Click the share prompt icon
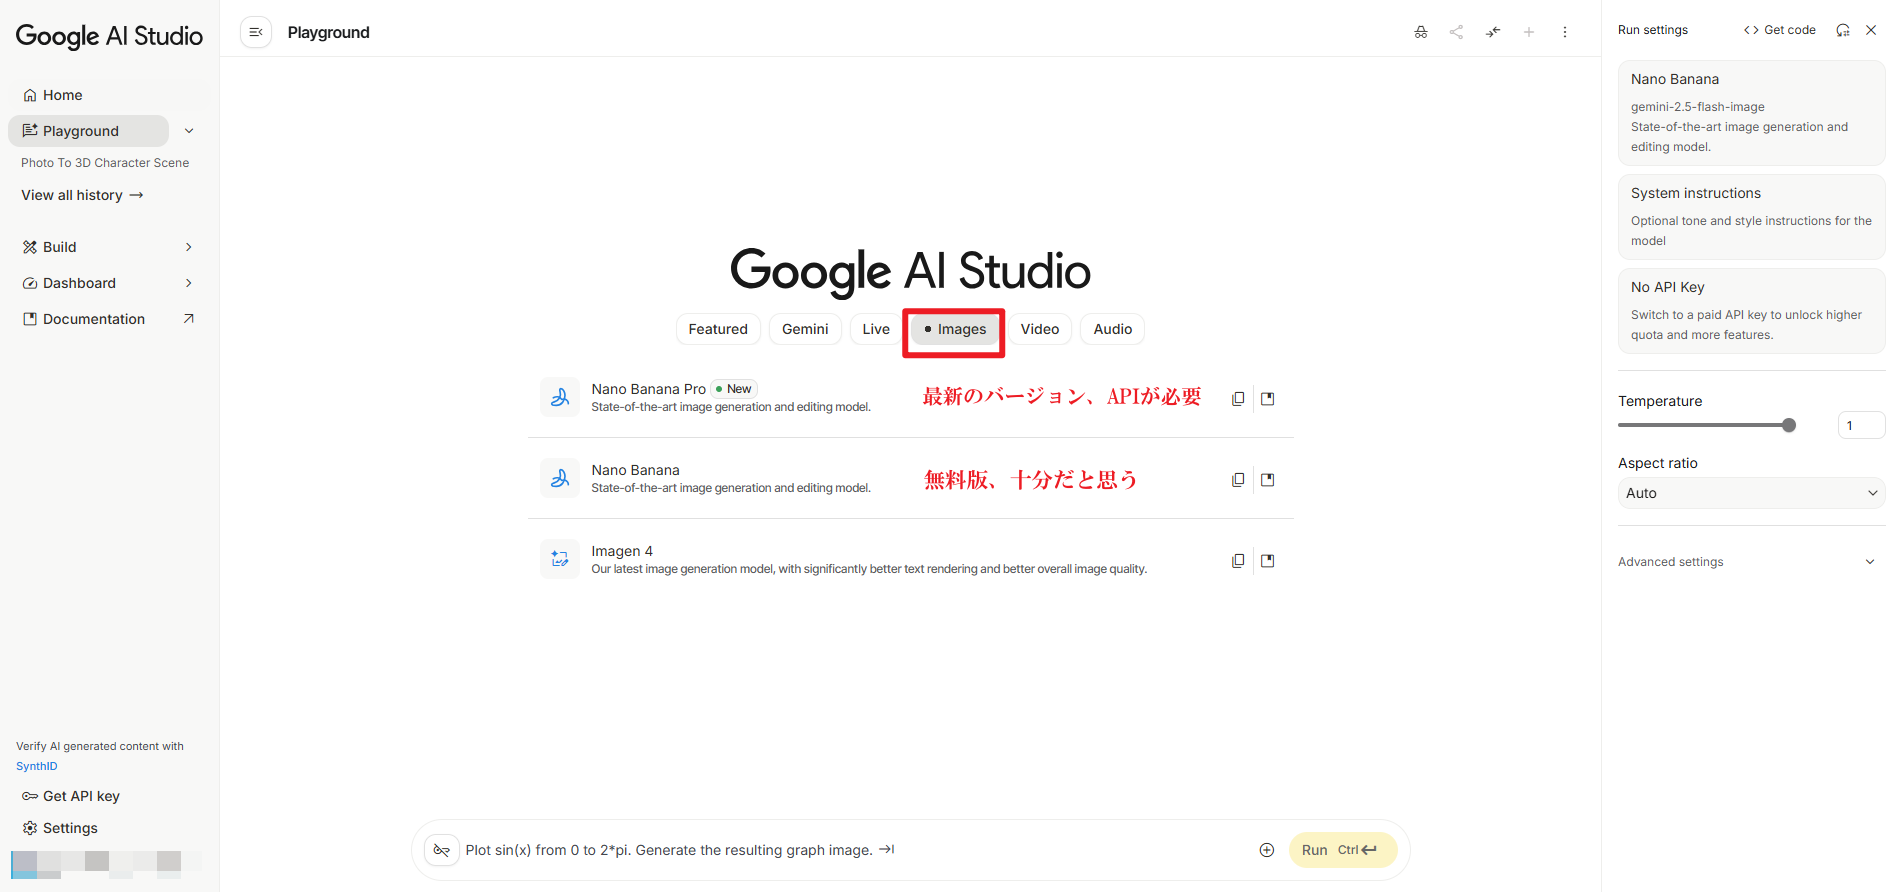Viewport: 1901px width, 892px height. click(1456, 32)
